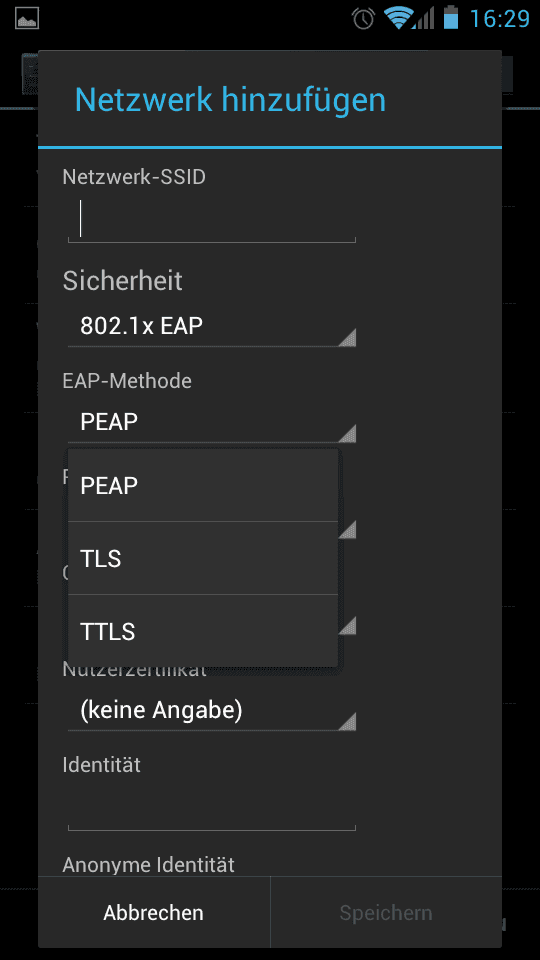Pick TTLS in the dropdown list
The height and width of the screenshot is (960, 540).
[x=203, y=631]
